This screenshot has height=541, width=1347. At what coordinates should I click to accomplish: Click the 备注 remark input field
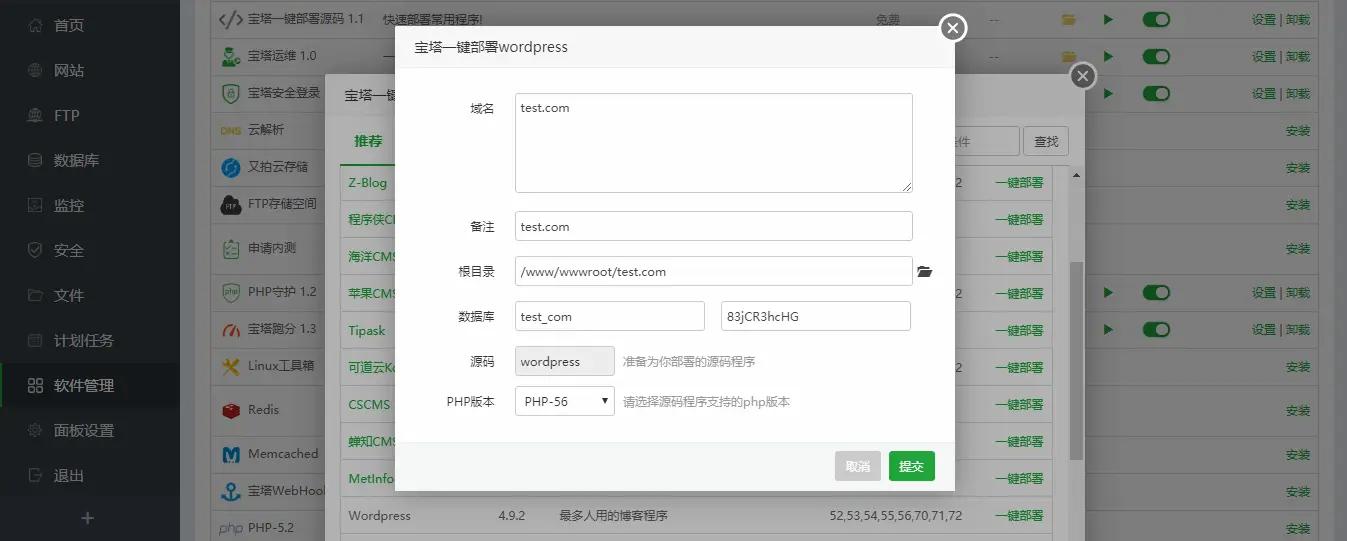tap(713, 226)
